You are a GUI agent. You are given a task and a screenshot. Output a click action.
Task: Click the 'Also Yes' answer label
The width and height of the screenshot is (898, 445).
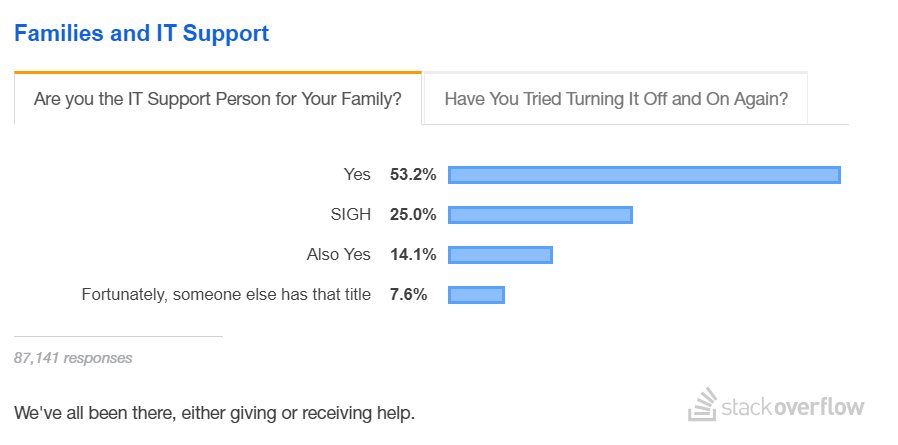(338, 254)
